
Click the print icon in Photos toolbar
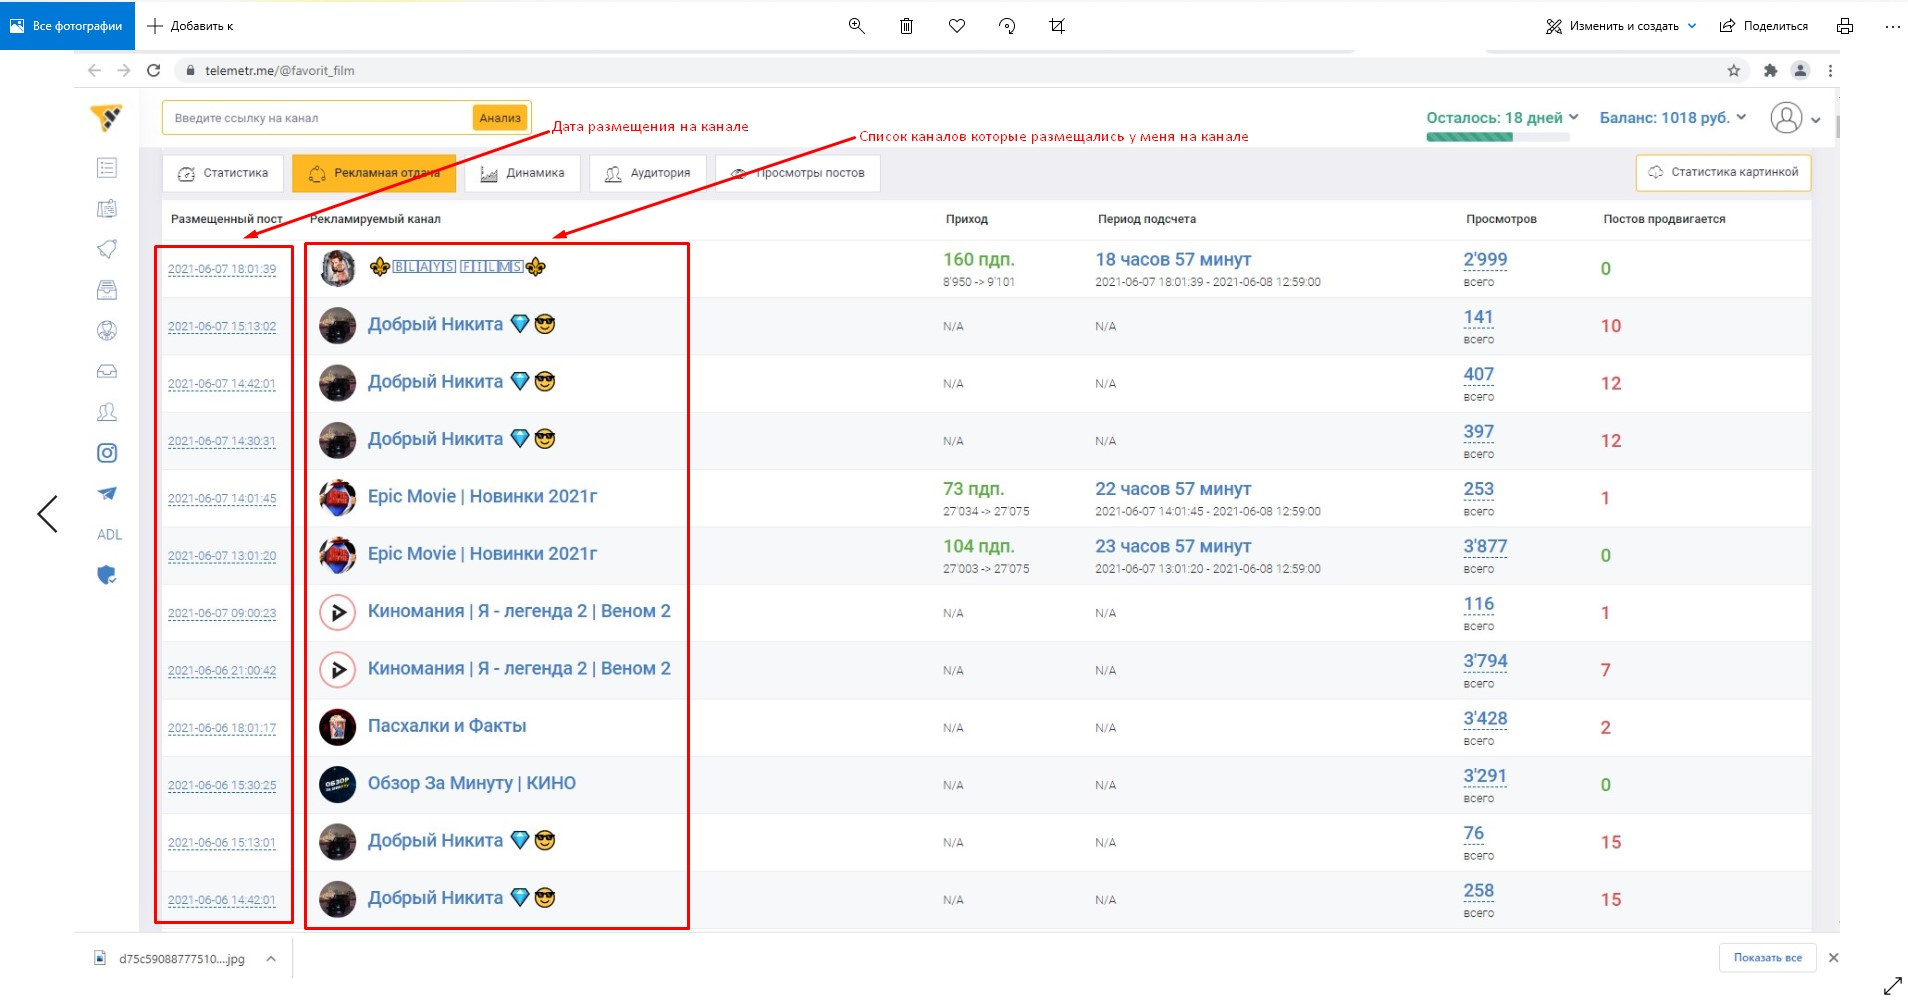(1845, 26)
